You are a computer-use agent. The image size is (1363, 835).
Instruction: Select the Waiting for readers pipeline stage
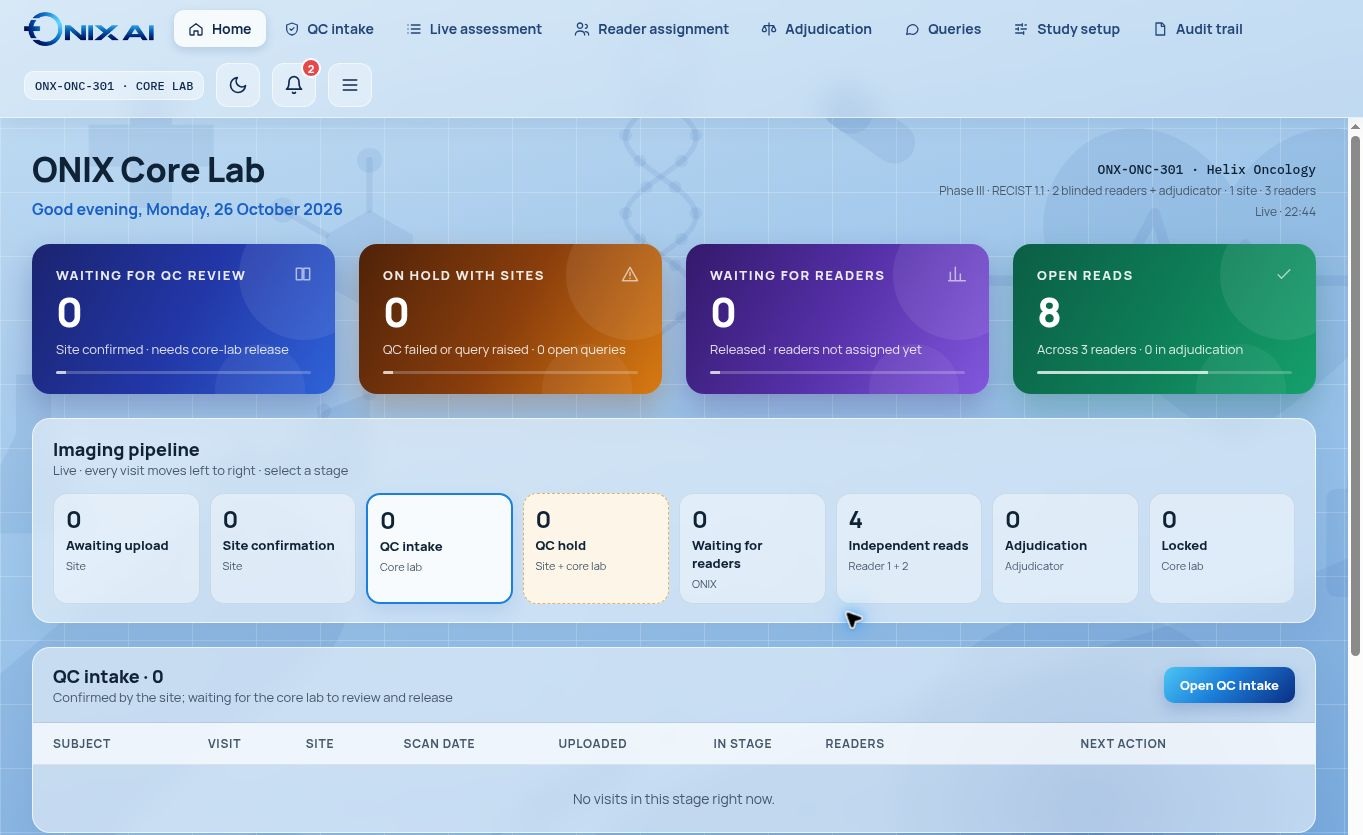pos(752,548)
